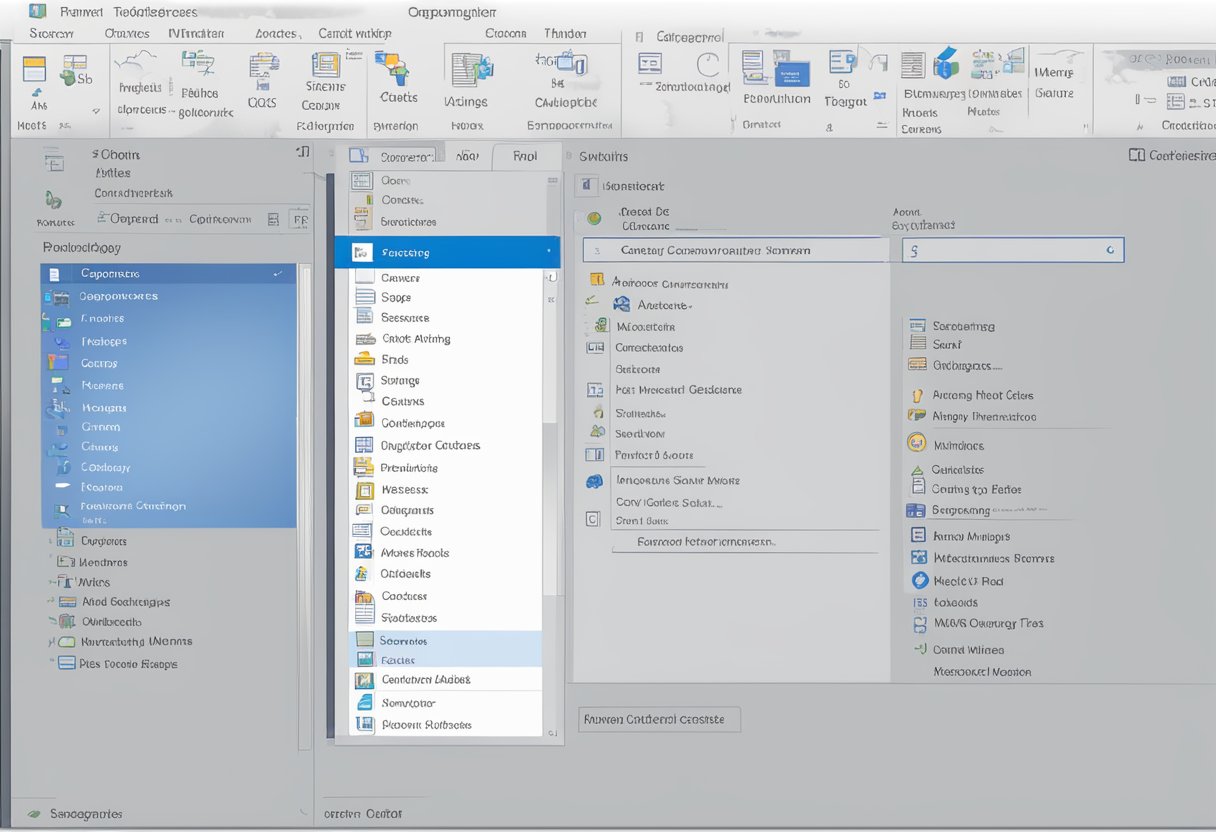The image size is (1216, 832).
Task: Click the blue screen icon above Peonrulnuon in ribbon
Action: [791, 72]
